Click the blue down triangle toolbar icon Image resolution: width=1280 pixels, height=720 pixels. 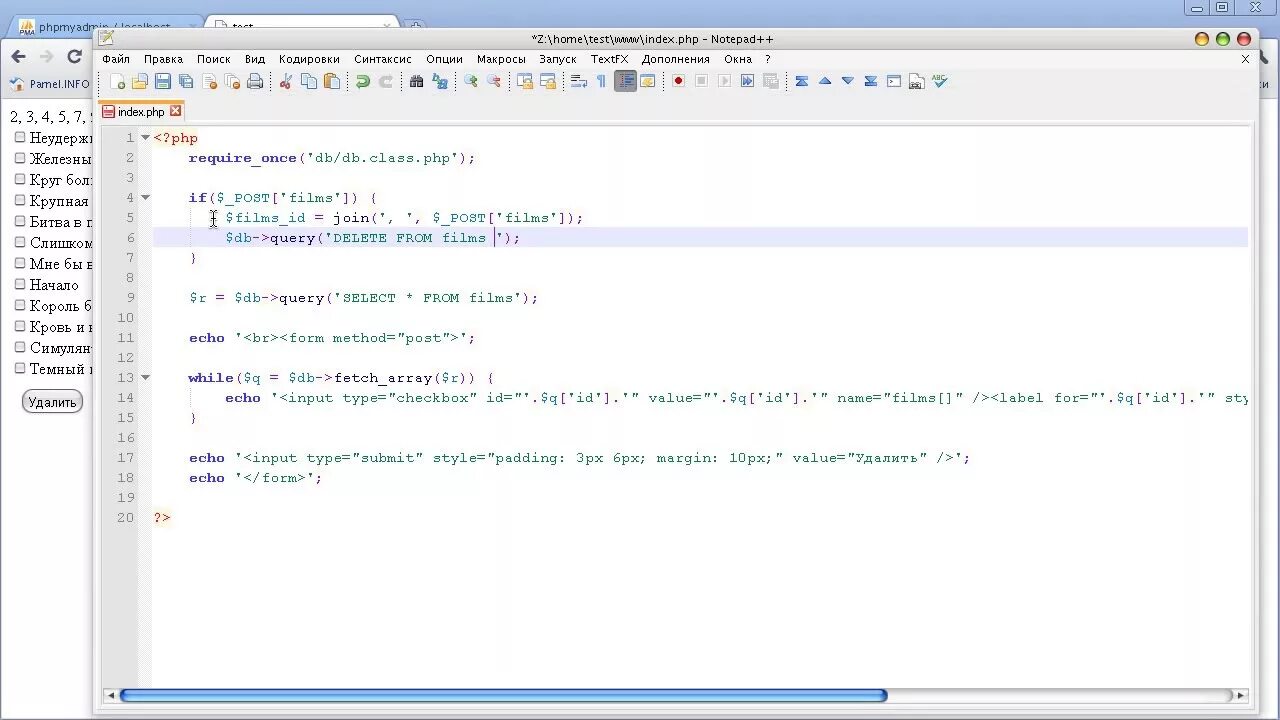[x=848, y=82]
